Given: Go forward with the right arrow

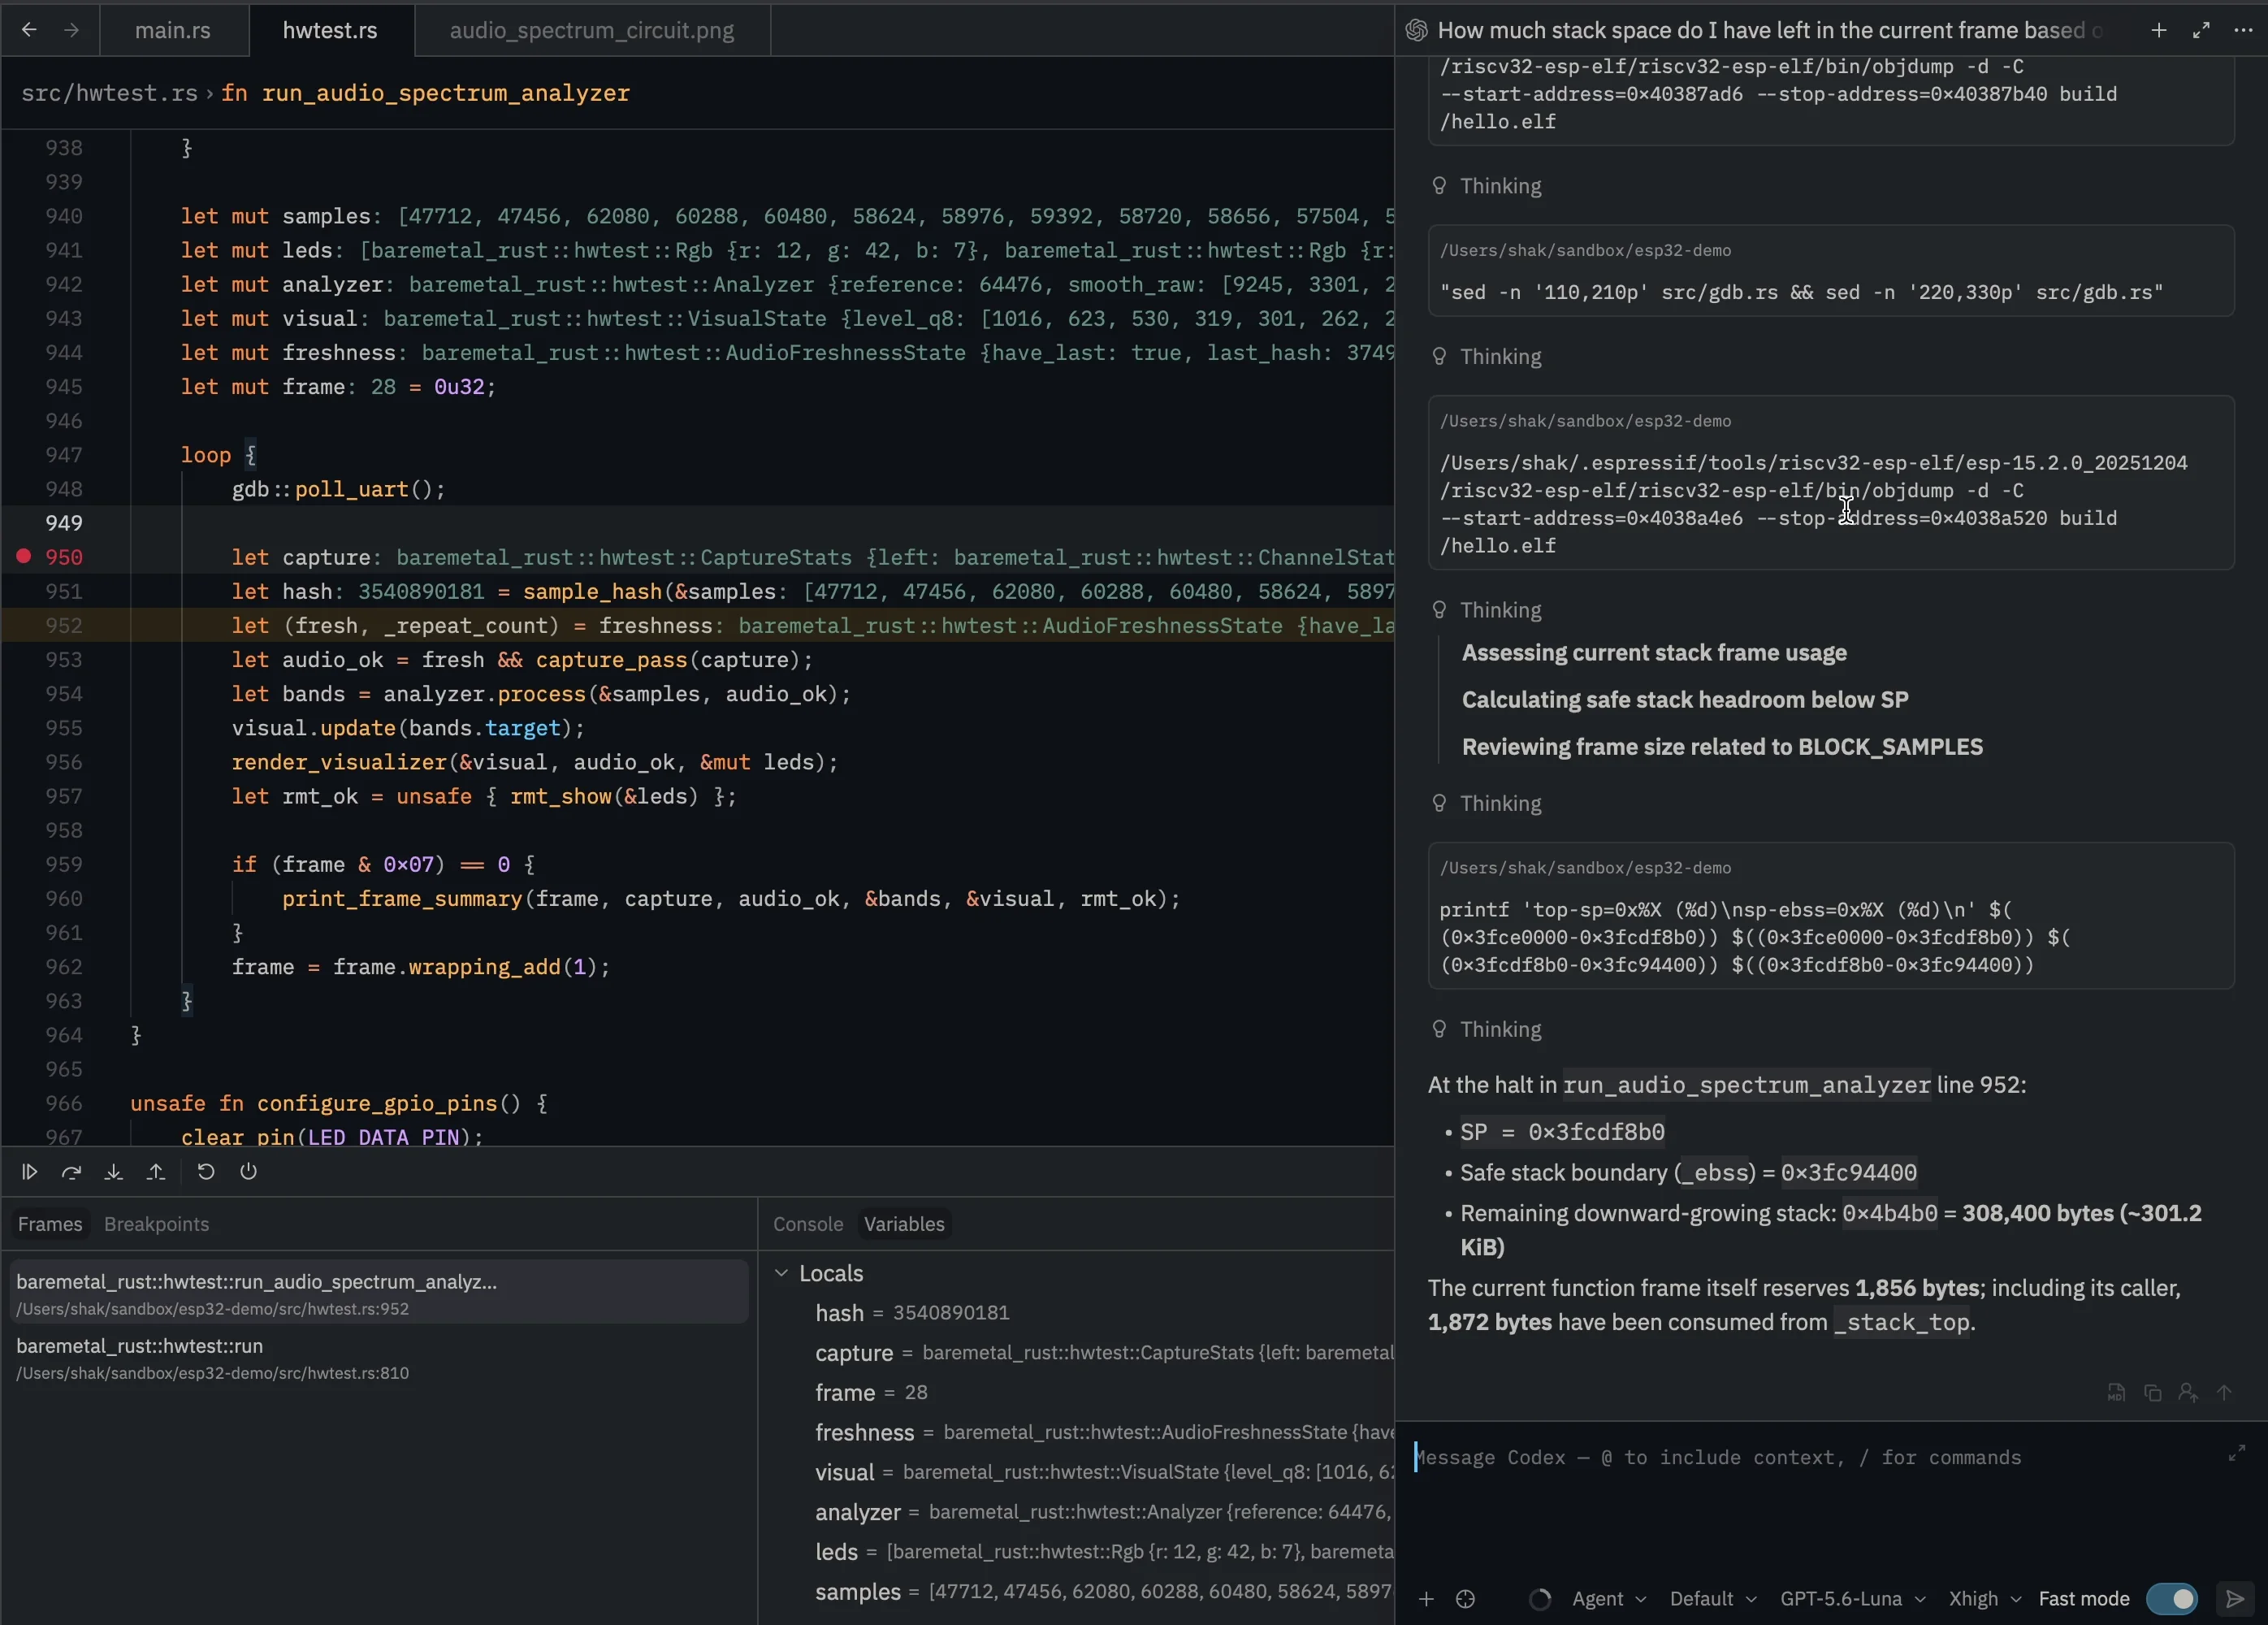Looking at the screenshot, I should click(x=71, y=30).
